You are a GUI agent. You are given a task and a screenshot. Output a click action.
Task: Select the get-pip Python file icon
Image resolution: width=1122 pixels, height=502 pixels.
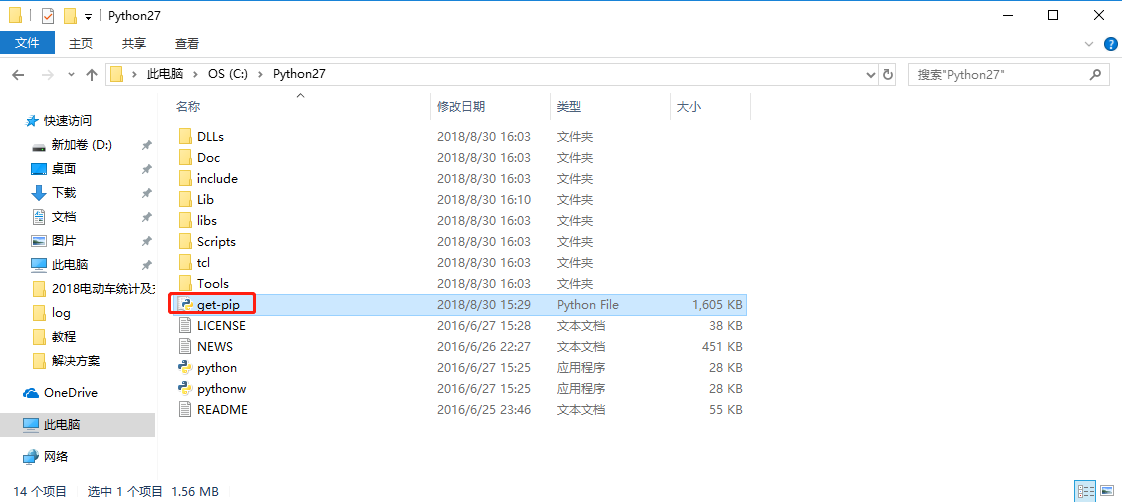click(185, 305)
